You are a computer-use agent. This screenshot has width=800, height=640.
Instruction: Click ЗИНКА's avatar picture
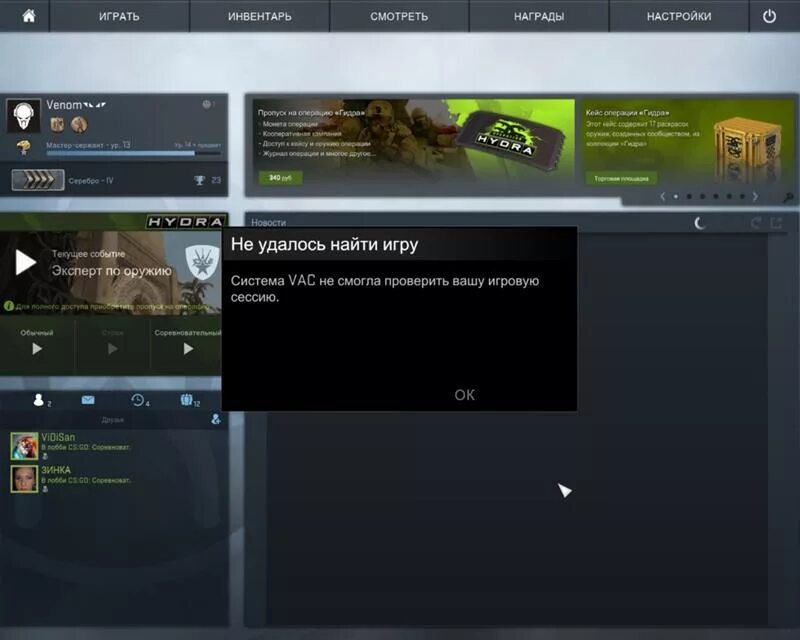pos(24,479)
